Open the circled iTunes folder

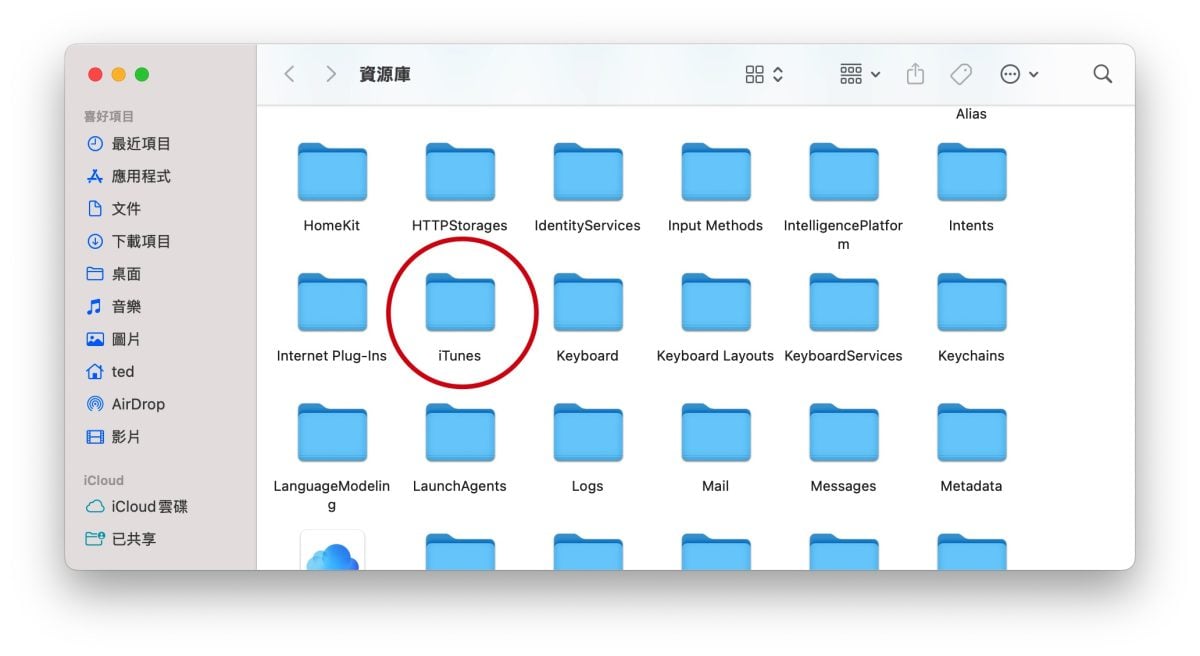click(459, 302)
